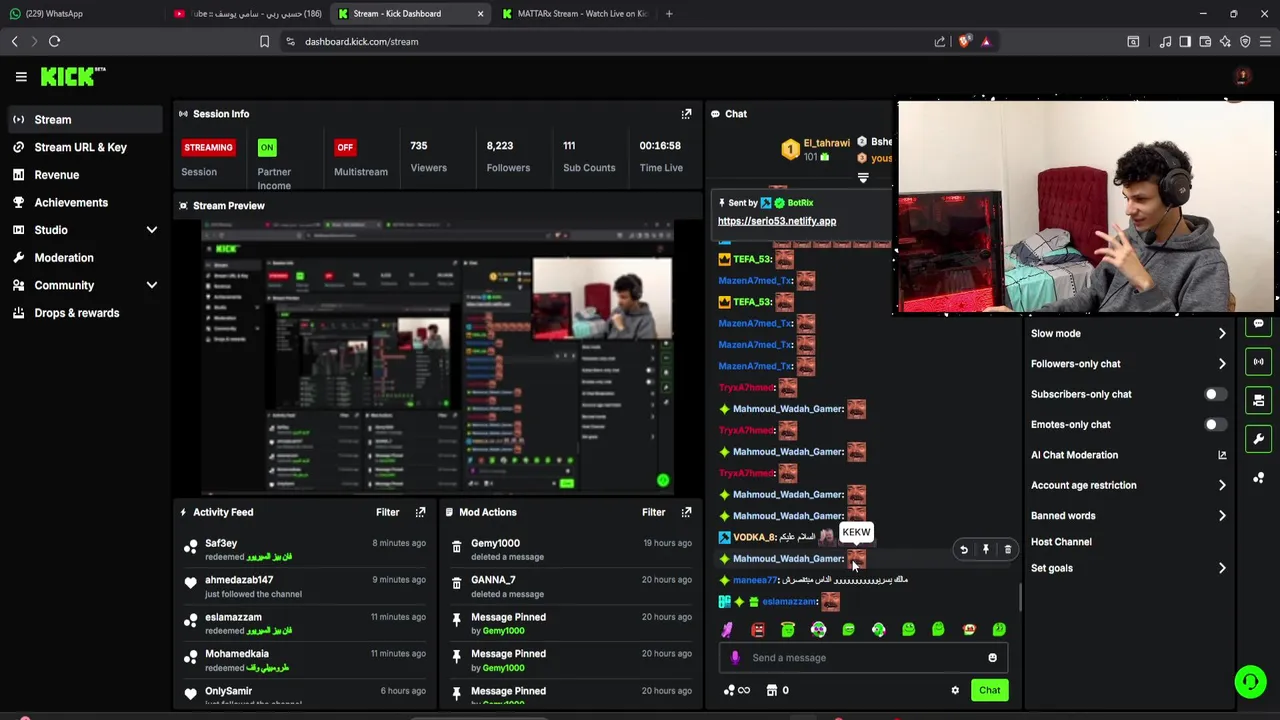Viewport: 1280px width, 720px height.
Task: Click the green ready indicator in Stream Preview
Action: point(662,481)
